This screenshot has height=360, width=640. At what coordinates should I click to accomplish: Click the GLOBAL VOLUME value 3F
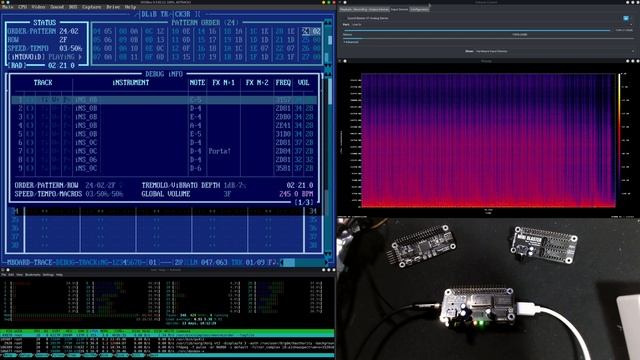(x=227, y=194)
